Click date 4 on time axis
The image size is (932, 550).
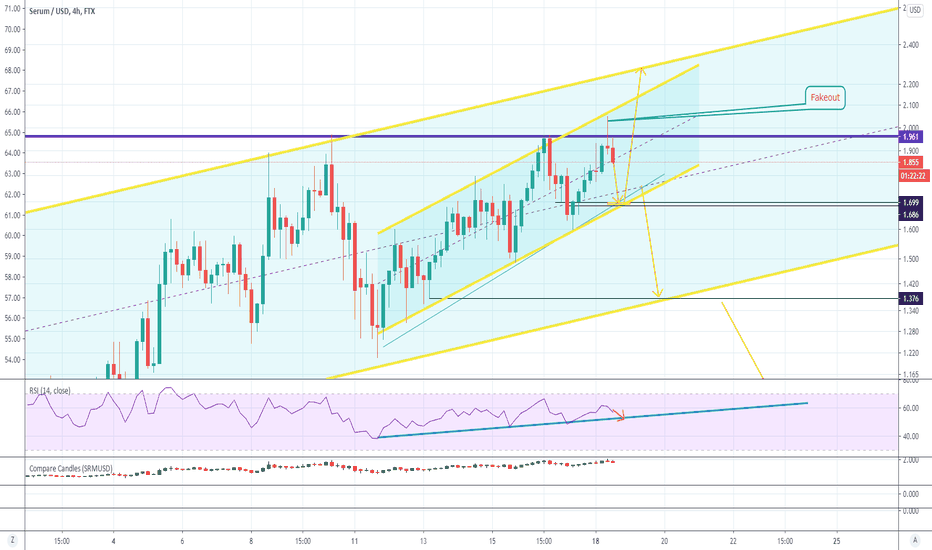[114, 541]
